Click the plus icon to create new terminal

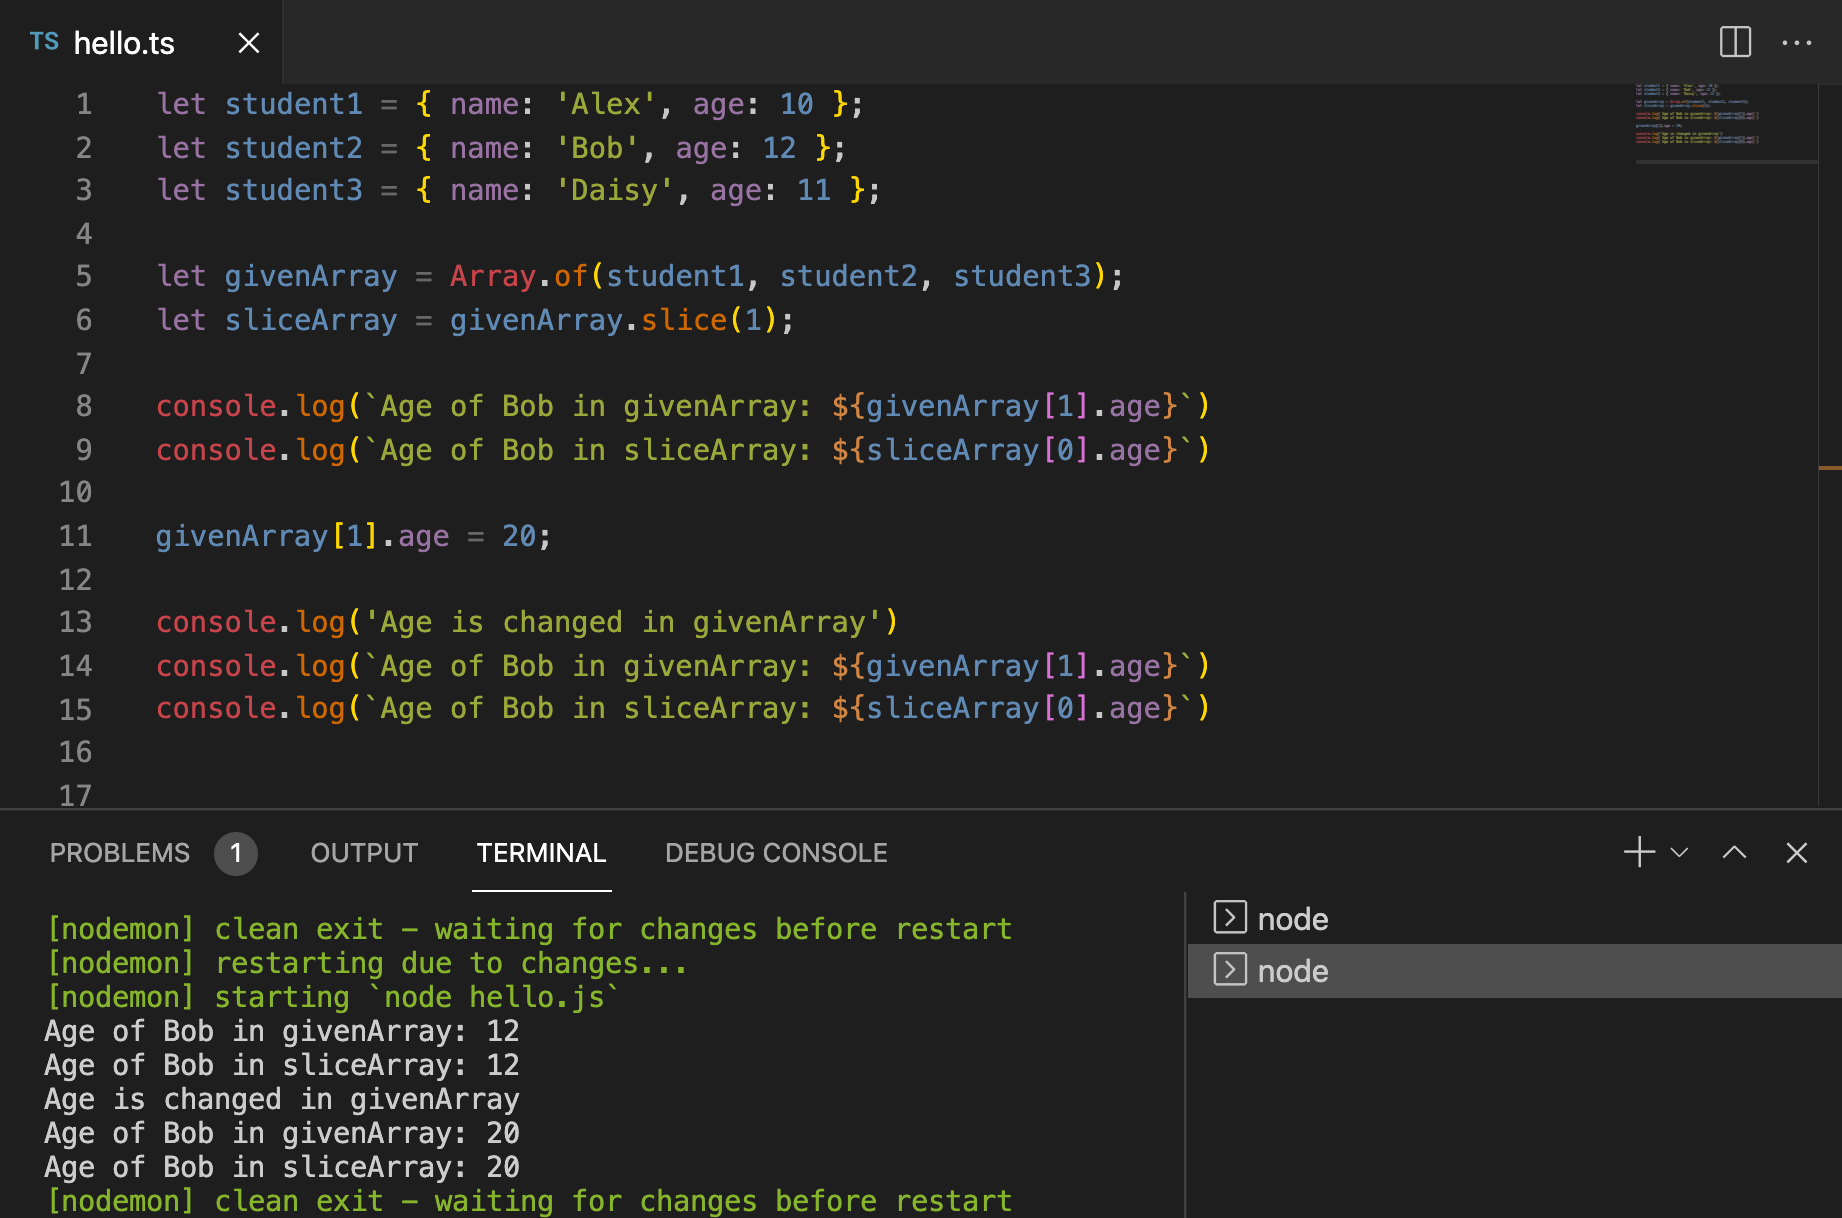[x=1637, y=852]
